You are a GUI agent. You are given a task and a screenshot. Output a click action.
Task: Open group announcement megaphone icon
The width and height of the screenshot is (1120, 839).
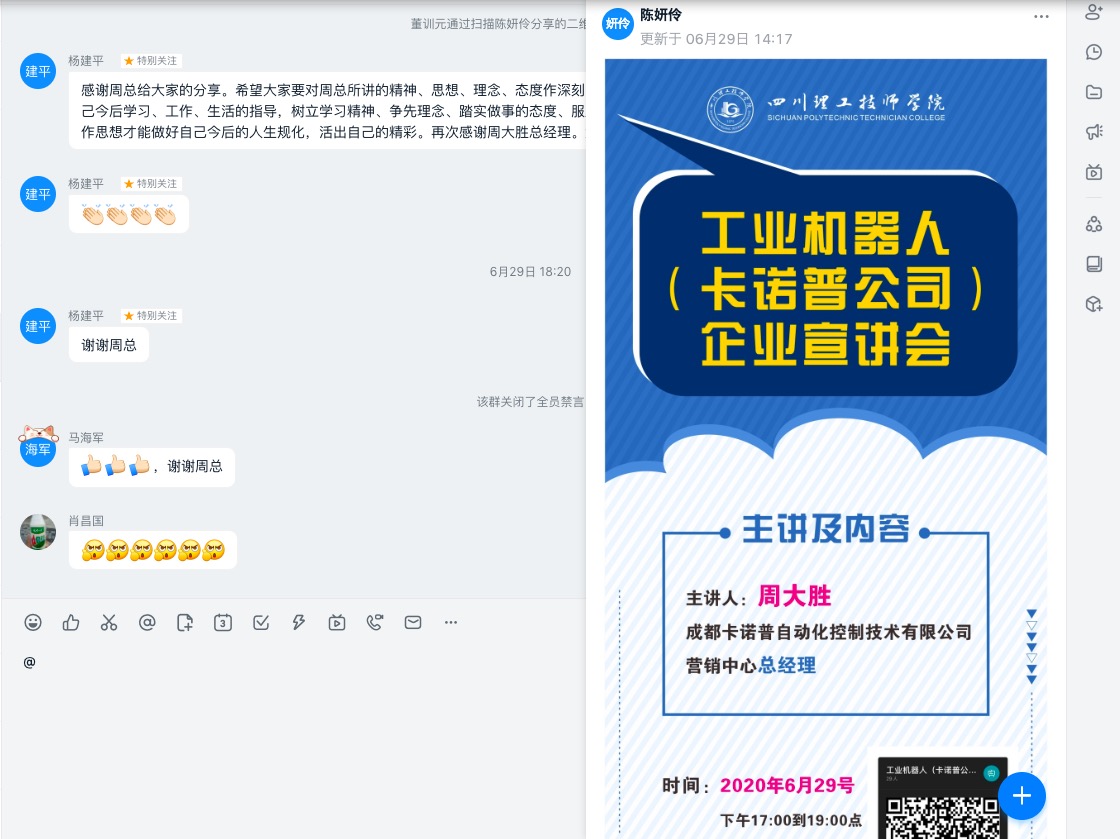tap(1094, 132)
